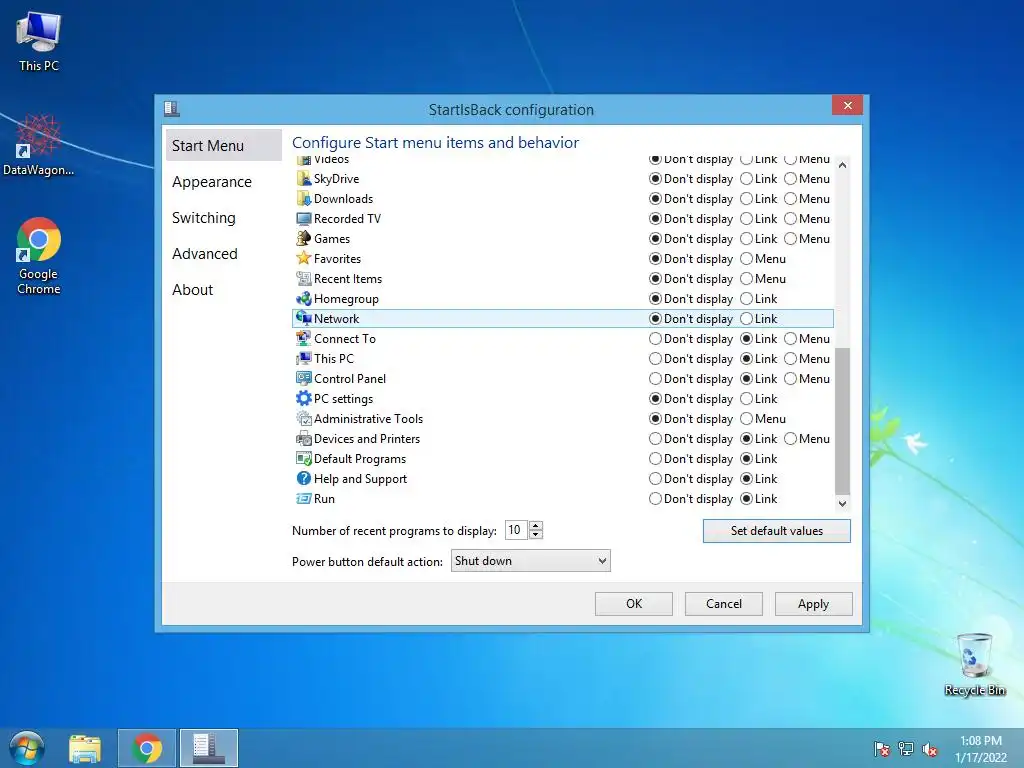
Task: Click the Favorites star icon
Action: point(304,259)
